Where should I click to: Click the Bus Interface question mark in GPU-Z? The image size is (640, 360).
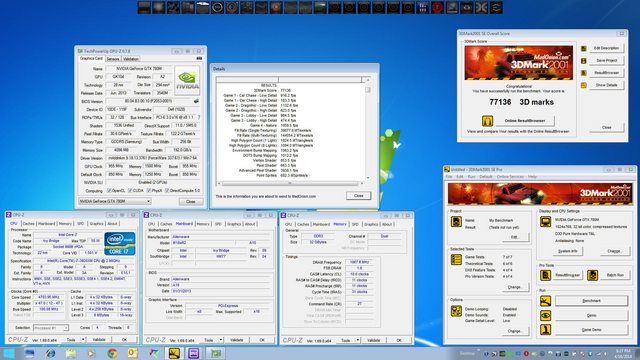click(x=199, y=118)
